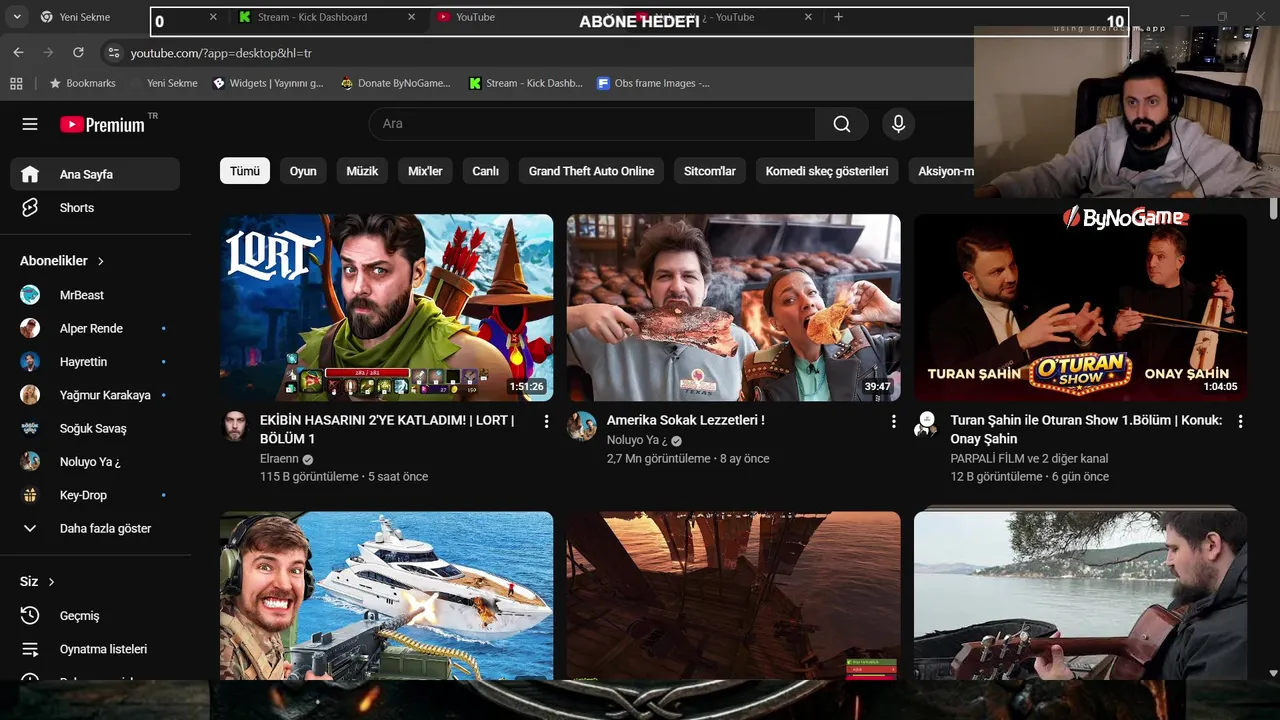Image resolution: width=1280 pixels, height=720 pixels.
Task: Click Elraenn channel name under video
Action: click(279, 459)
